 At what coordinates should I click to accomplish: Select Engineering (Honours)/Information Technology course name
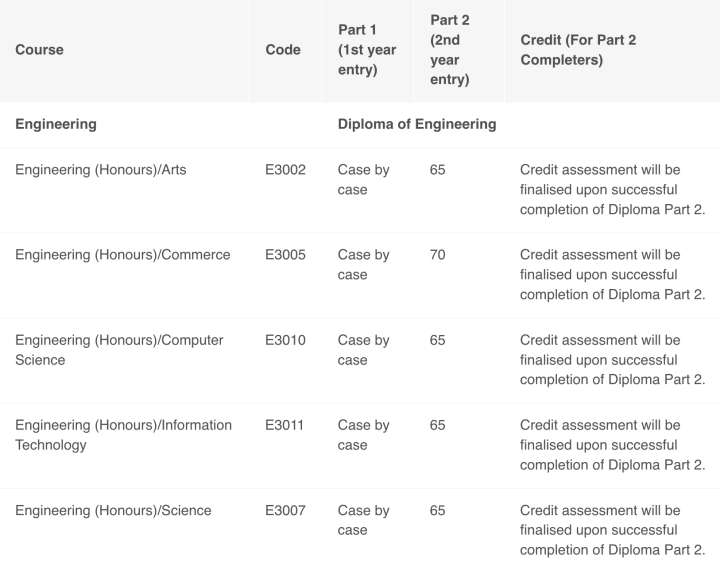point(124,435)
